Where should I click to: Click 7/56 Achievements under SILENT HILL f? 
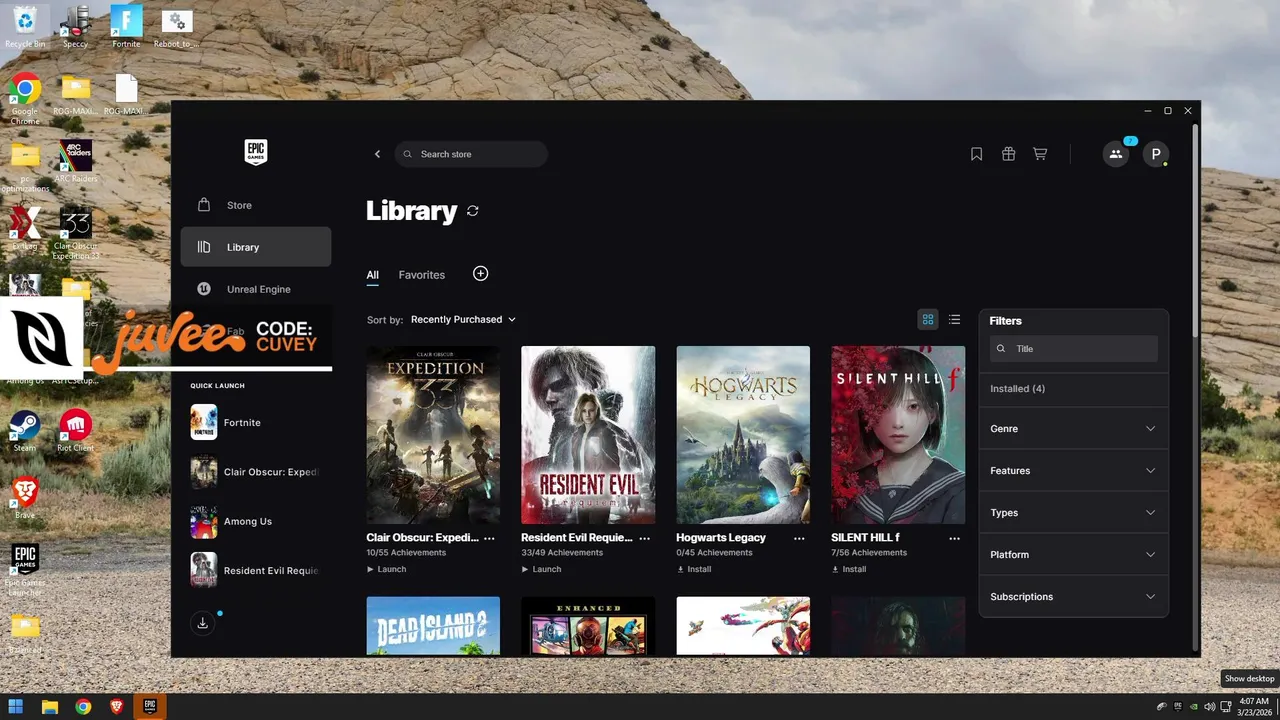coord(869,553)
